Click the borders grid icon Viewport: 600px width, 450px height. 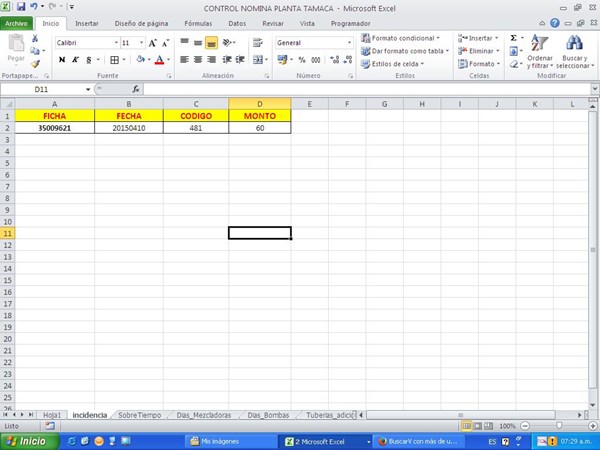[114, 60]
